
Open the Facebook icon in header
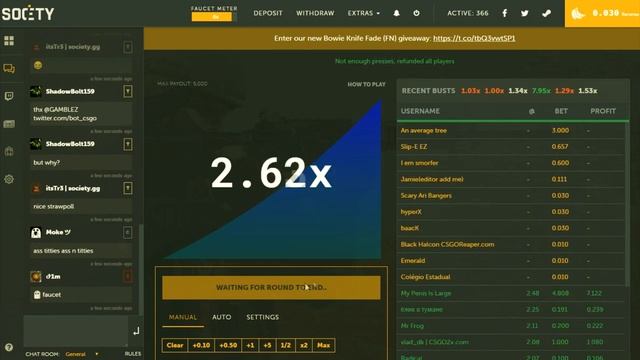(505, 13)
